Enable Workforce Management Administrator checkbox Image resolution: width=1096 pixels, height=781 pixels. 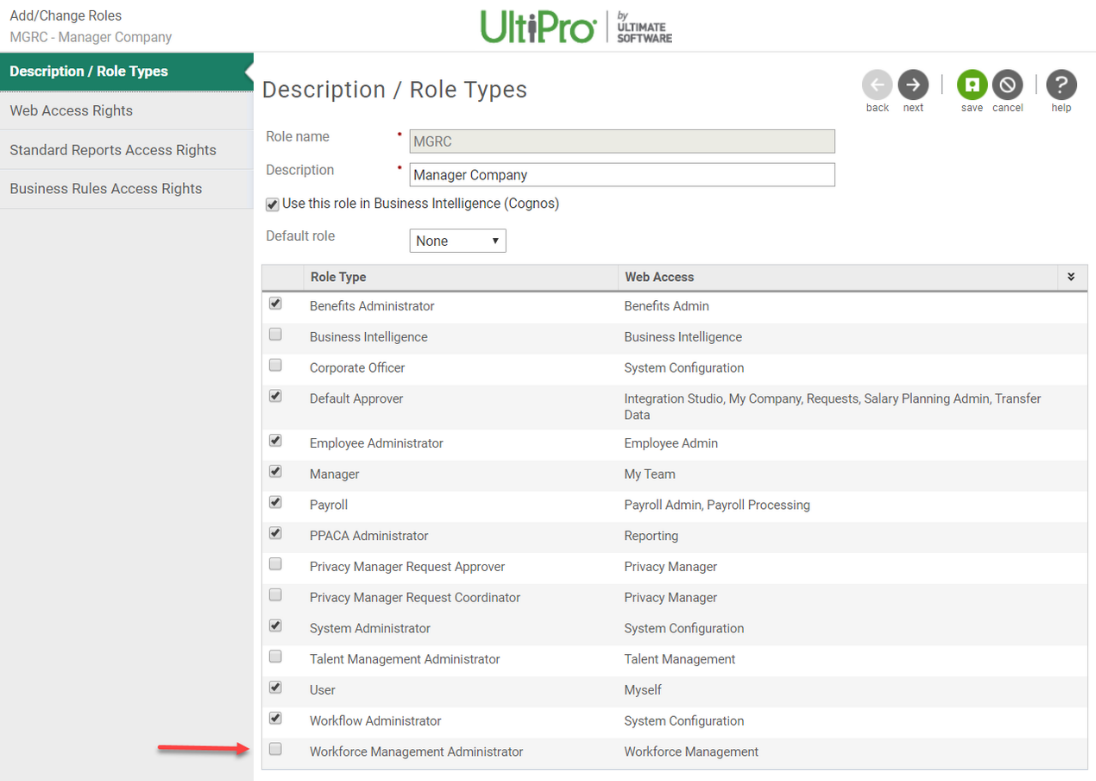pos(276,749)
